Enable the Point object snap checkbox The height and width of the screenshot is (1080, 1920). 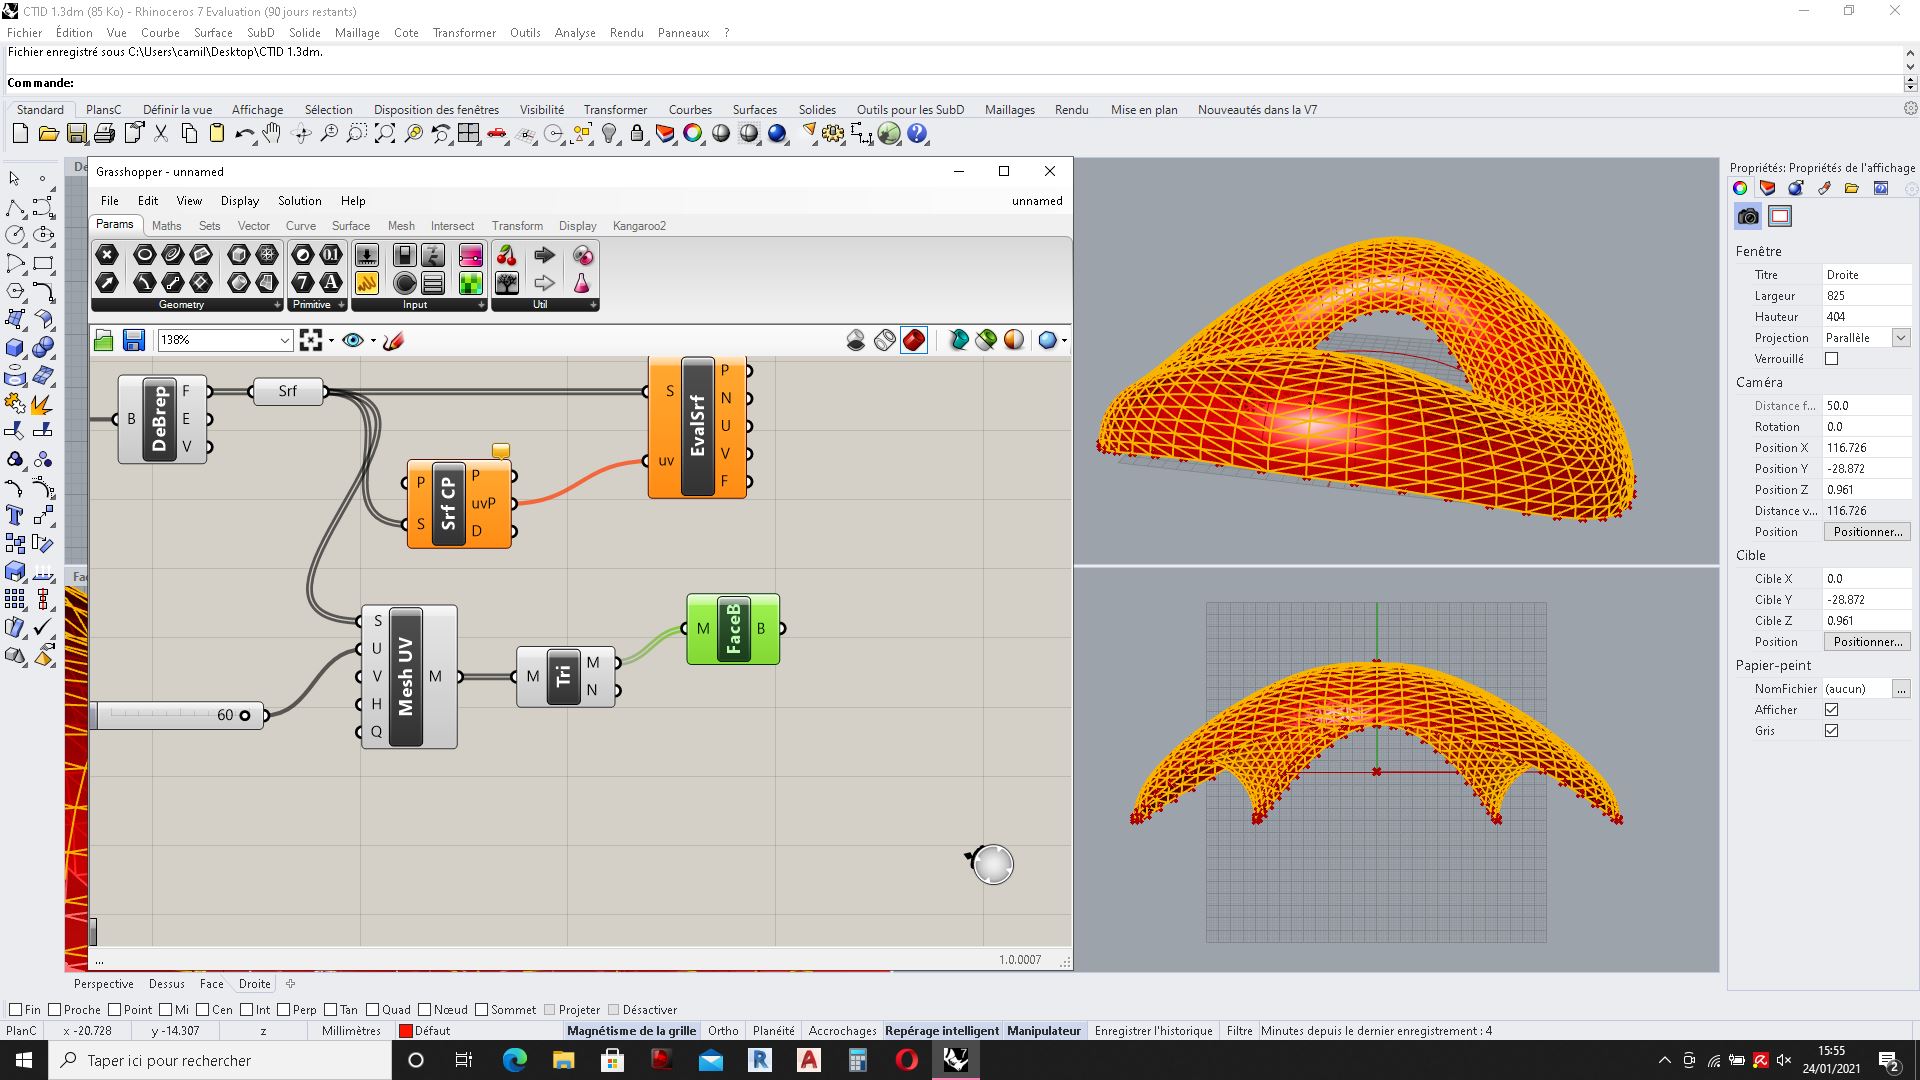coord(114,1009)
